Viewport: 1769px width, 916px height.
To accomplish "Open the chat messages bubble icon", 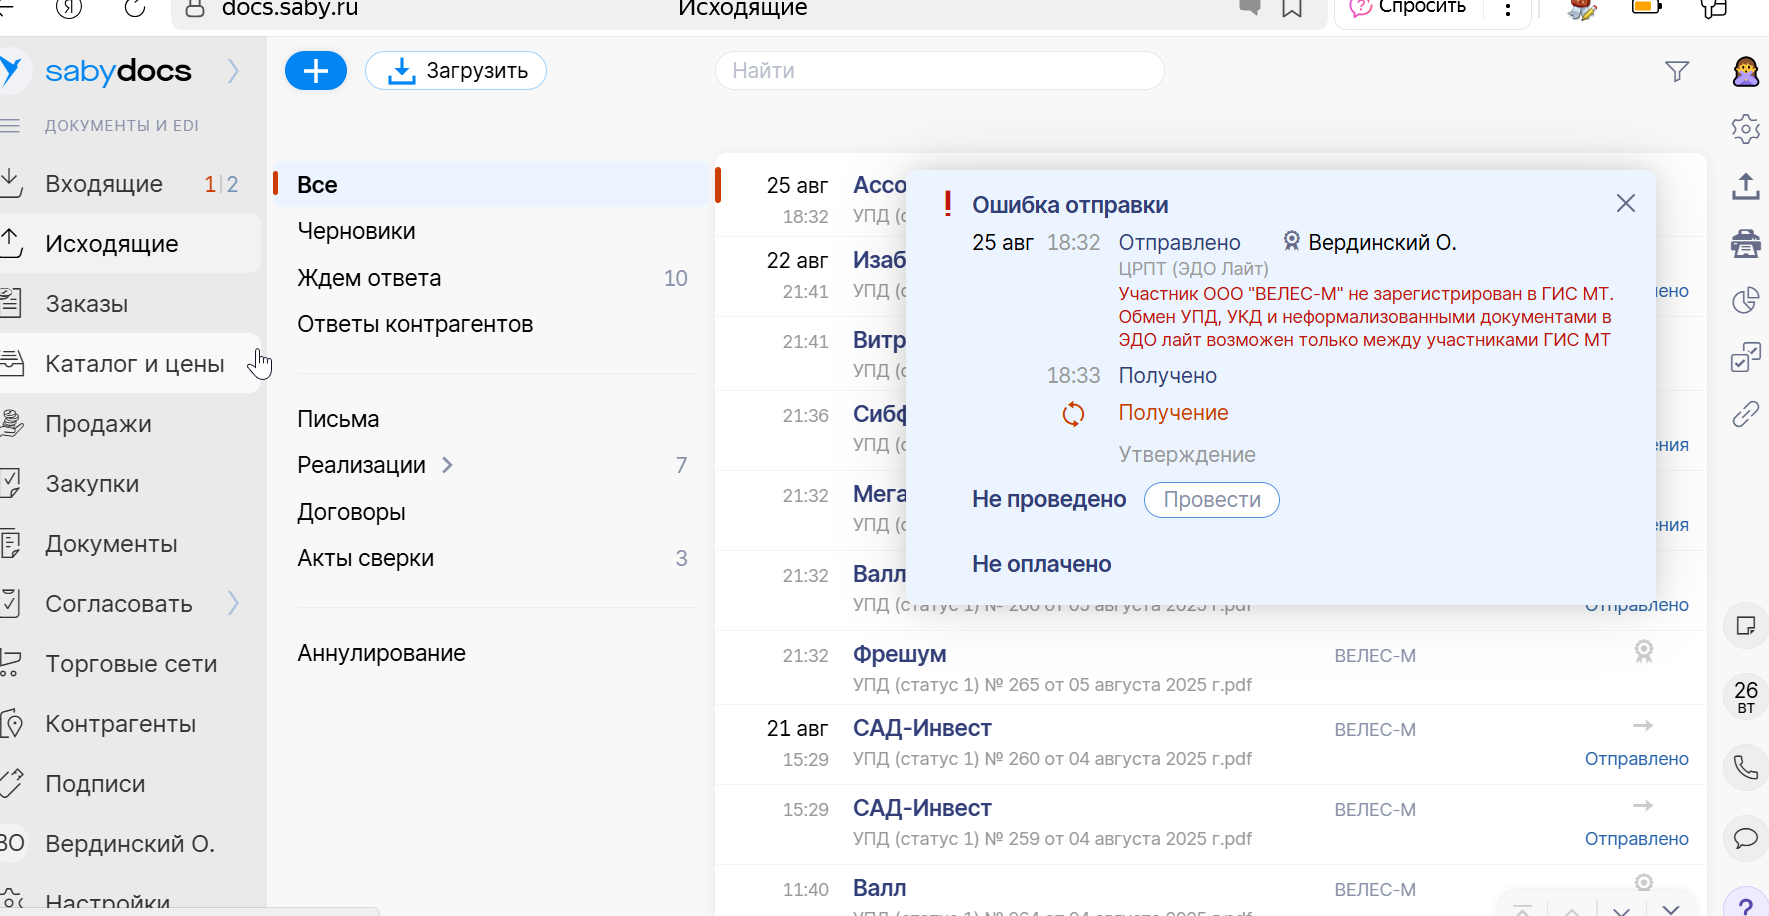I will pos(1746,838).
